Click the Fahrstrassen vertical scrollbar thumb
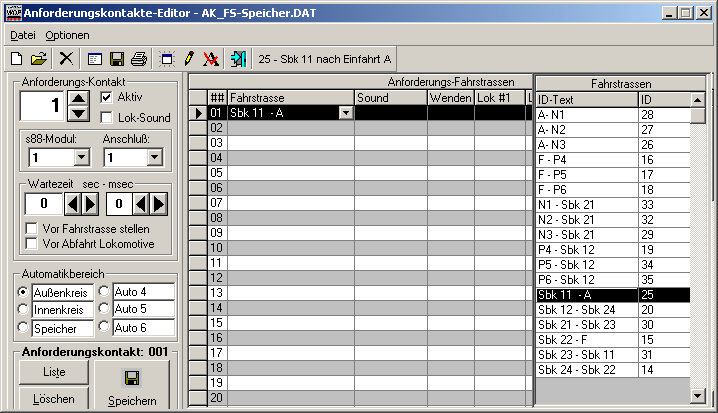 pyautogui.click(x=697, y=115)
